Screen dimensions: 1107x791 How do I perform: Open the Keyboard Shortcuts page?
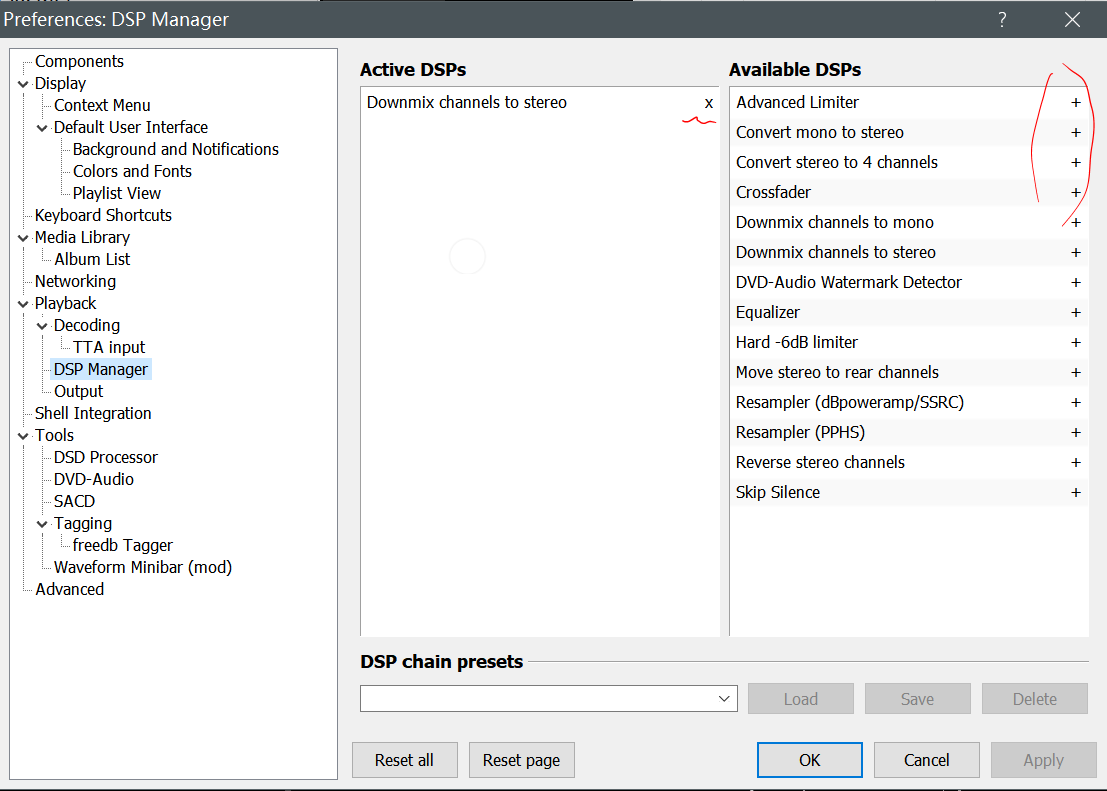click(x=103, y=215)
